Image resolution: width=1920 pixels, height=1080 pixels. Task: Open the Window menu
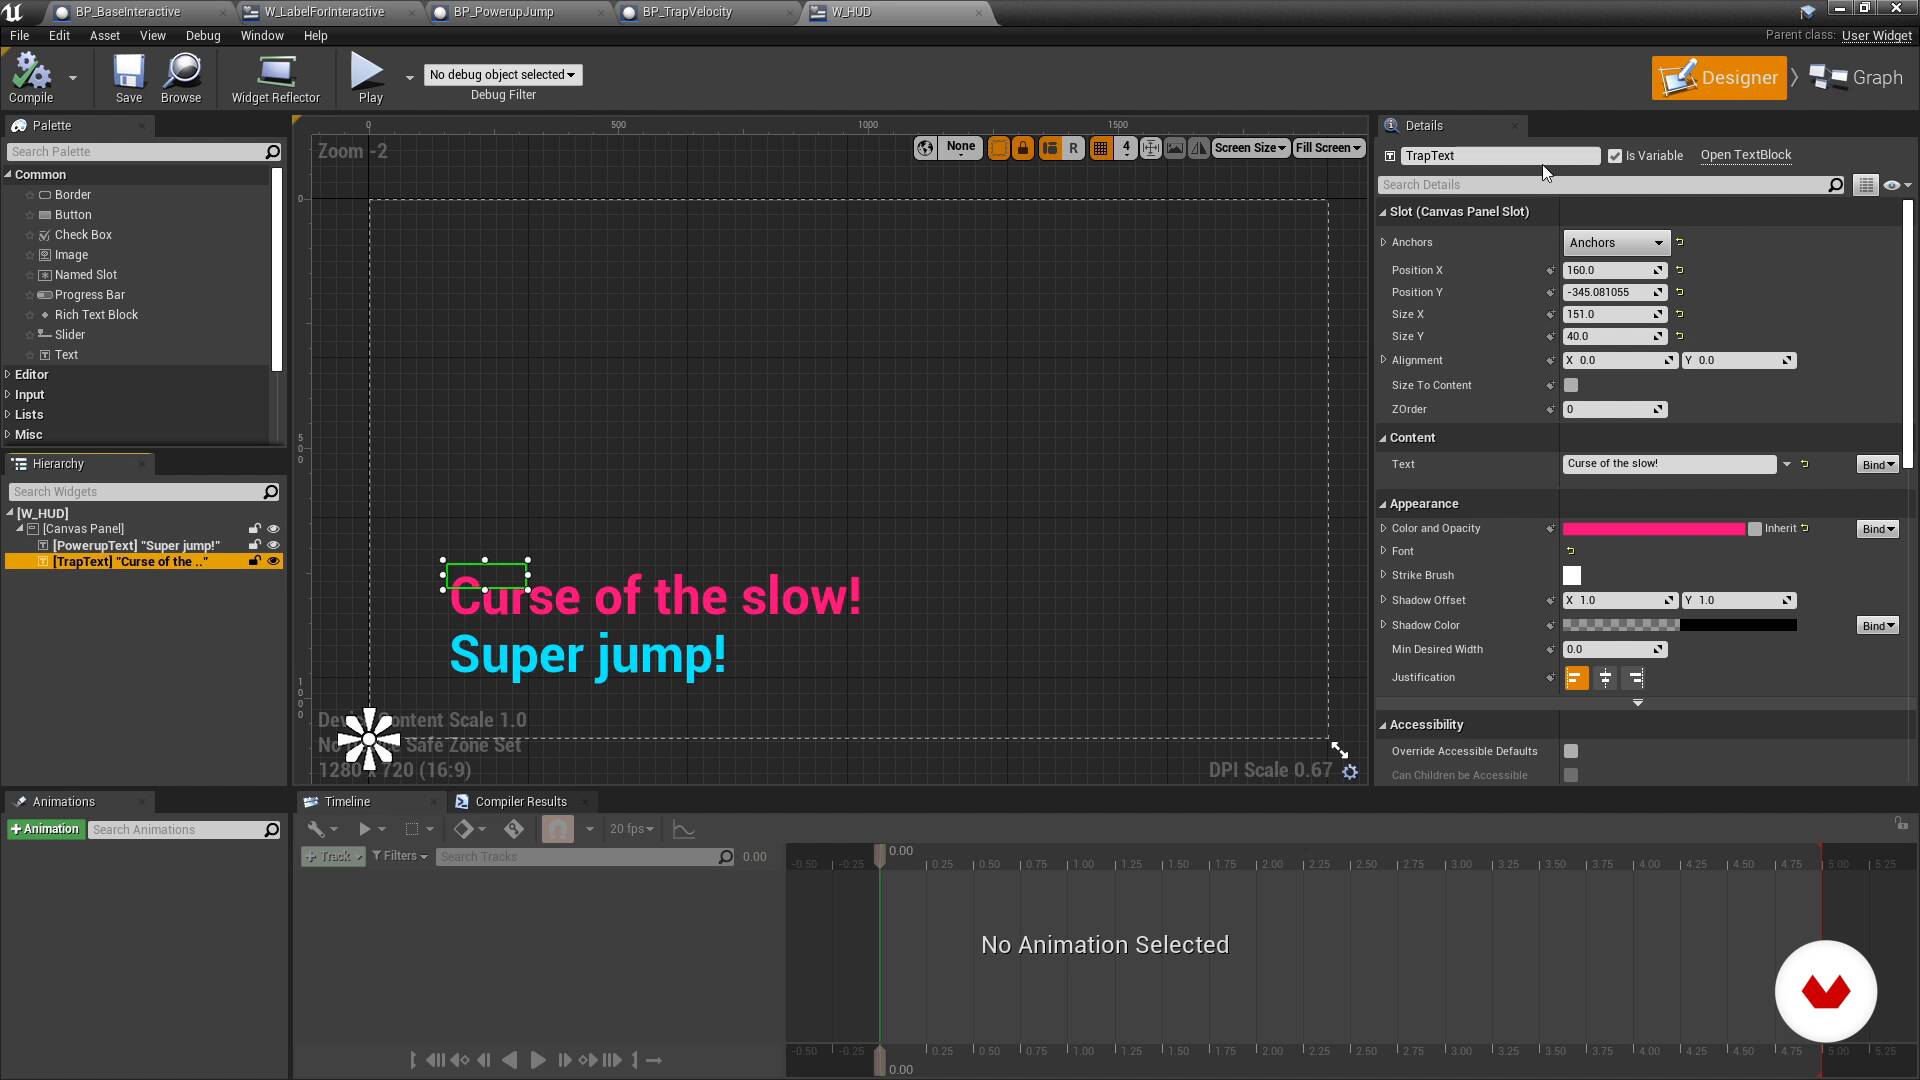coord(261,36)
